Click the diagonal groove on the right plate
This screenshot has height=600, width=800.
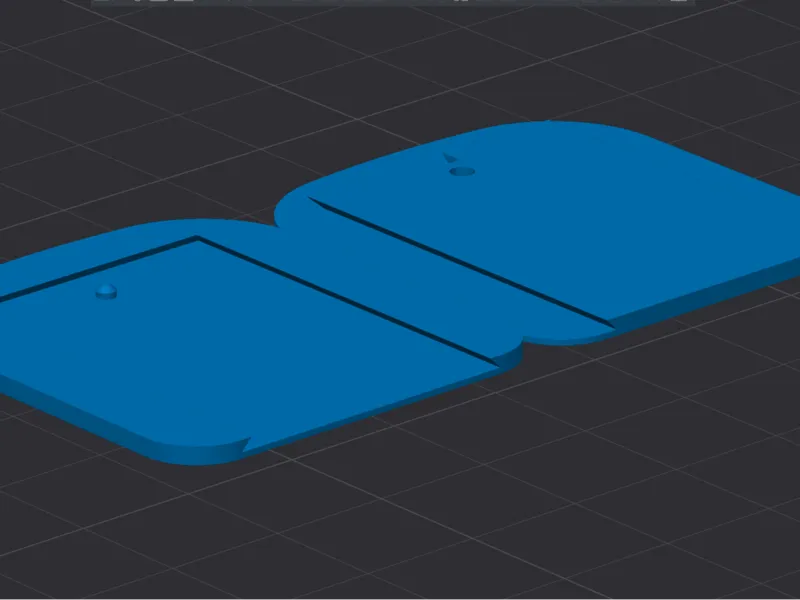click(461, 262)
